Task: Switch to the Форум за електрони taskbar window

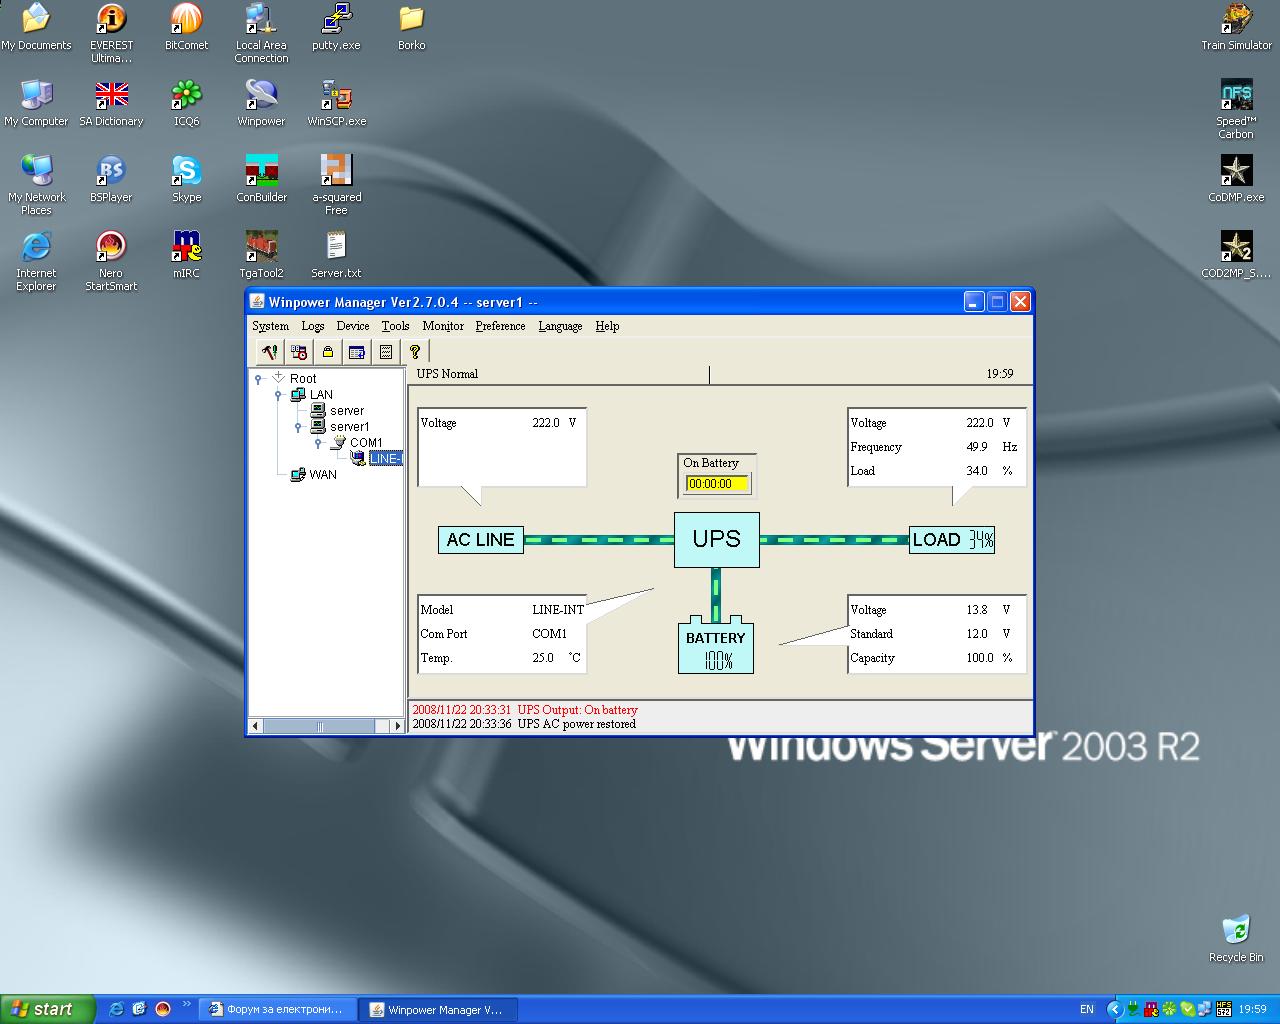Action: (276, 1009)
